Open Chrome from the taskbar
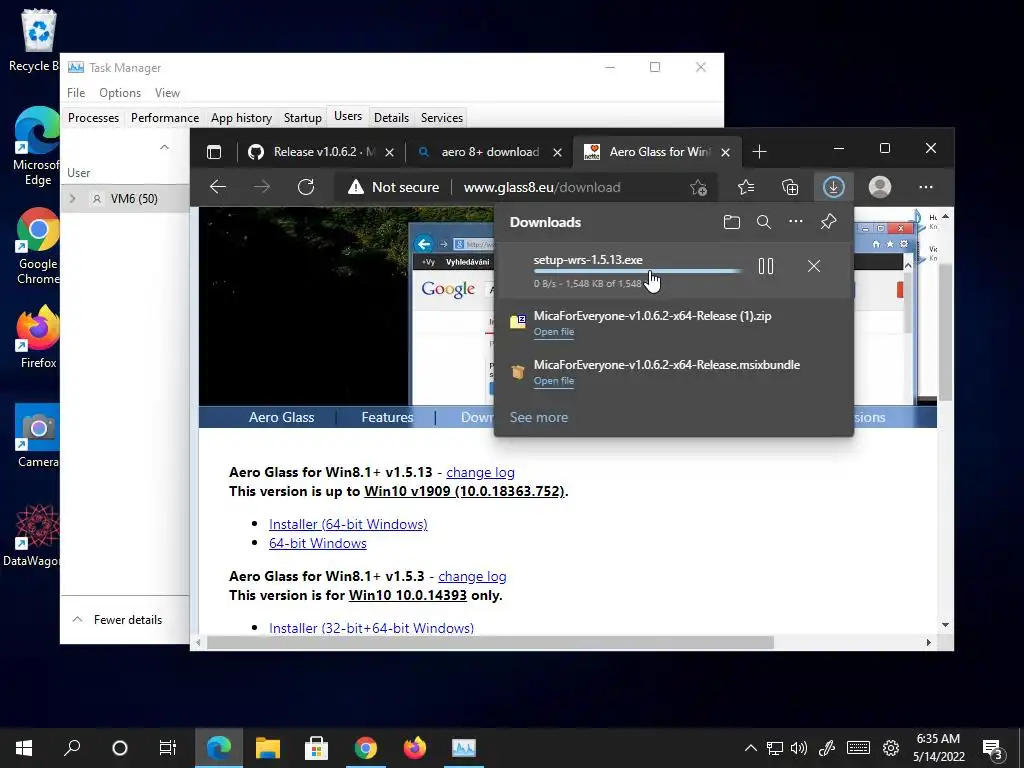 tap(366, 748)
